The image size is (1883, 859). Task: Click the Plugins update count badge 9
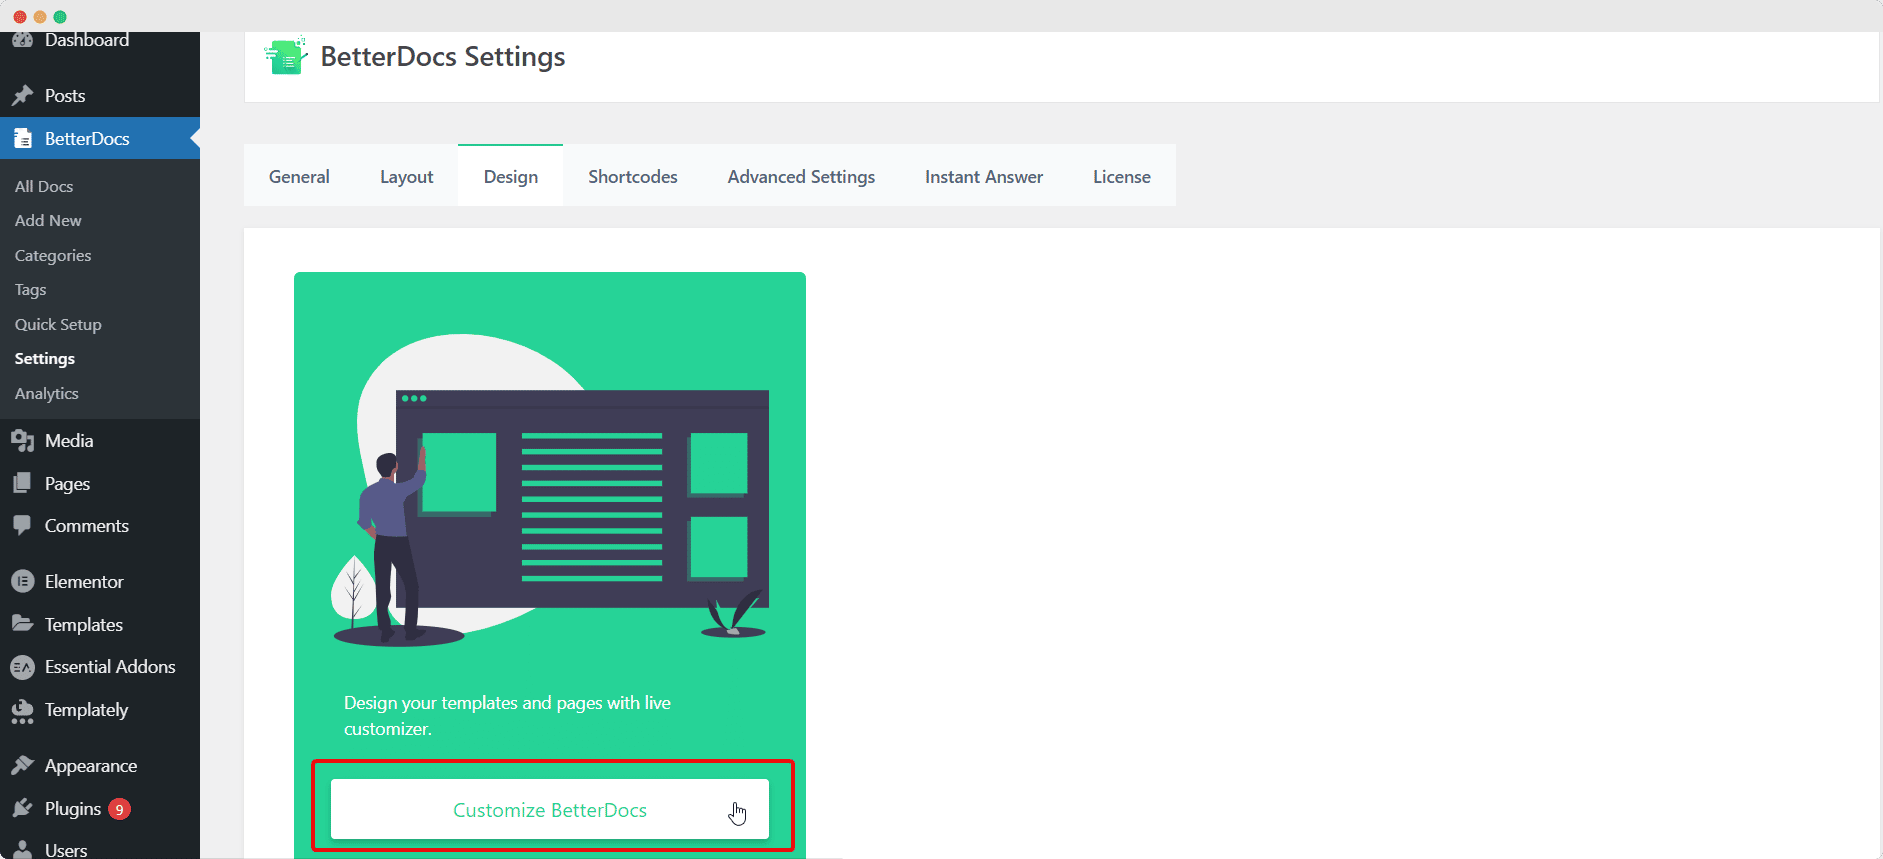click(119, 809)
